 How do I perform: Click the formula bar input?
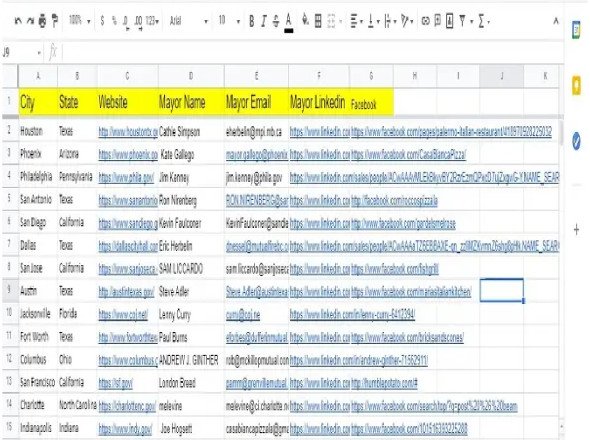pyautogui.click(x=312, y=52)
